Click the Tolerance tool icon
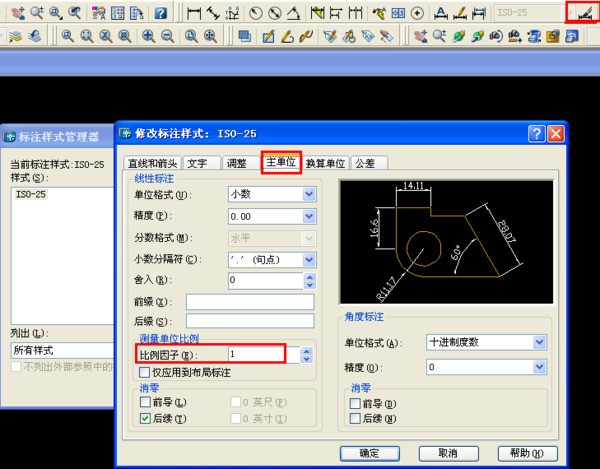 (x=397, y=13)
